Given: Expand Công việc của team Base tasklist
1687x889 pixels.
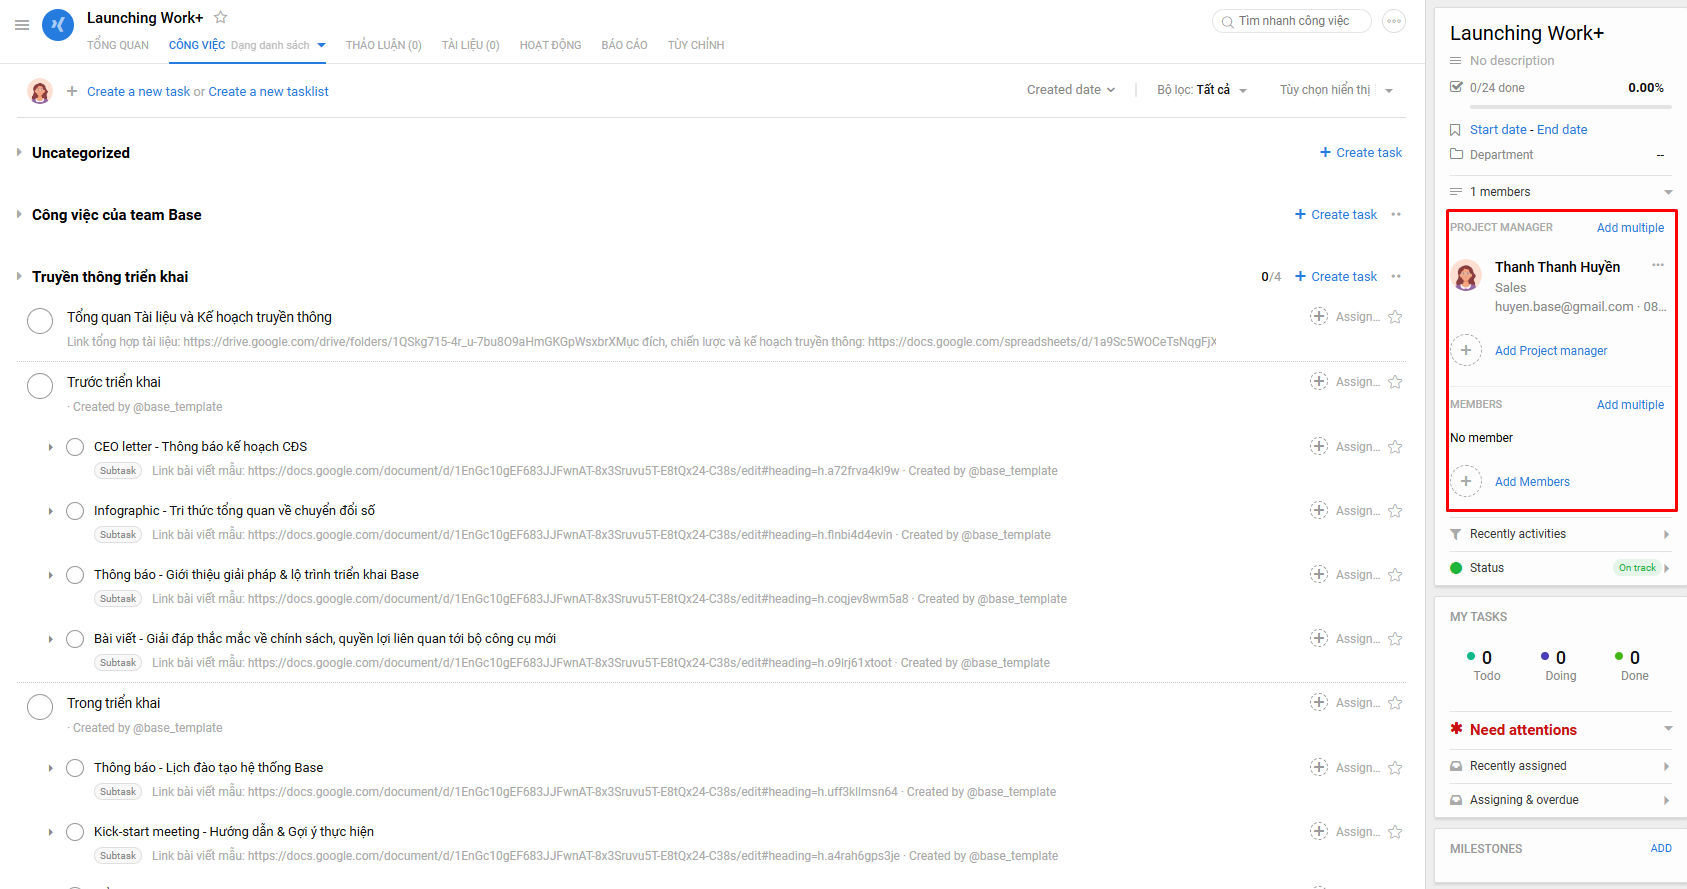Looking at the screenshot, I should coord(19,214).
